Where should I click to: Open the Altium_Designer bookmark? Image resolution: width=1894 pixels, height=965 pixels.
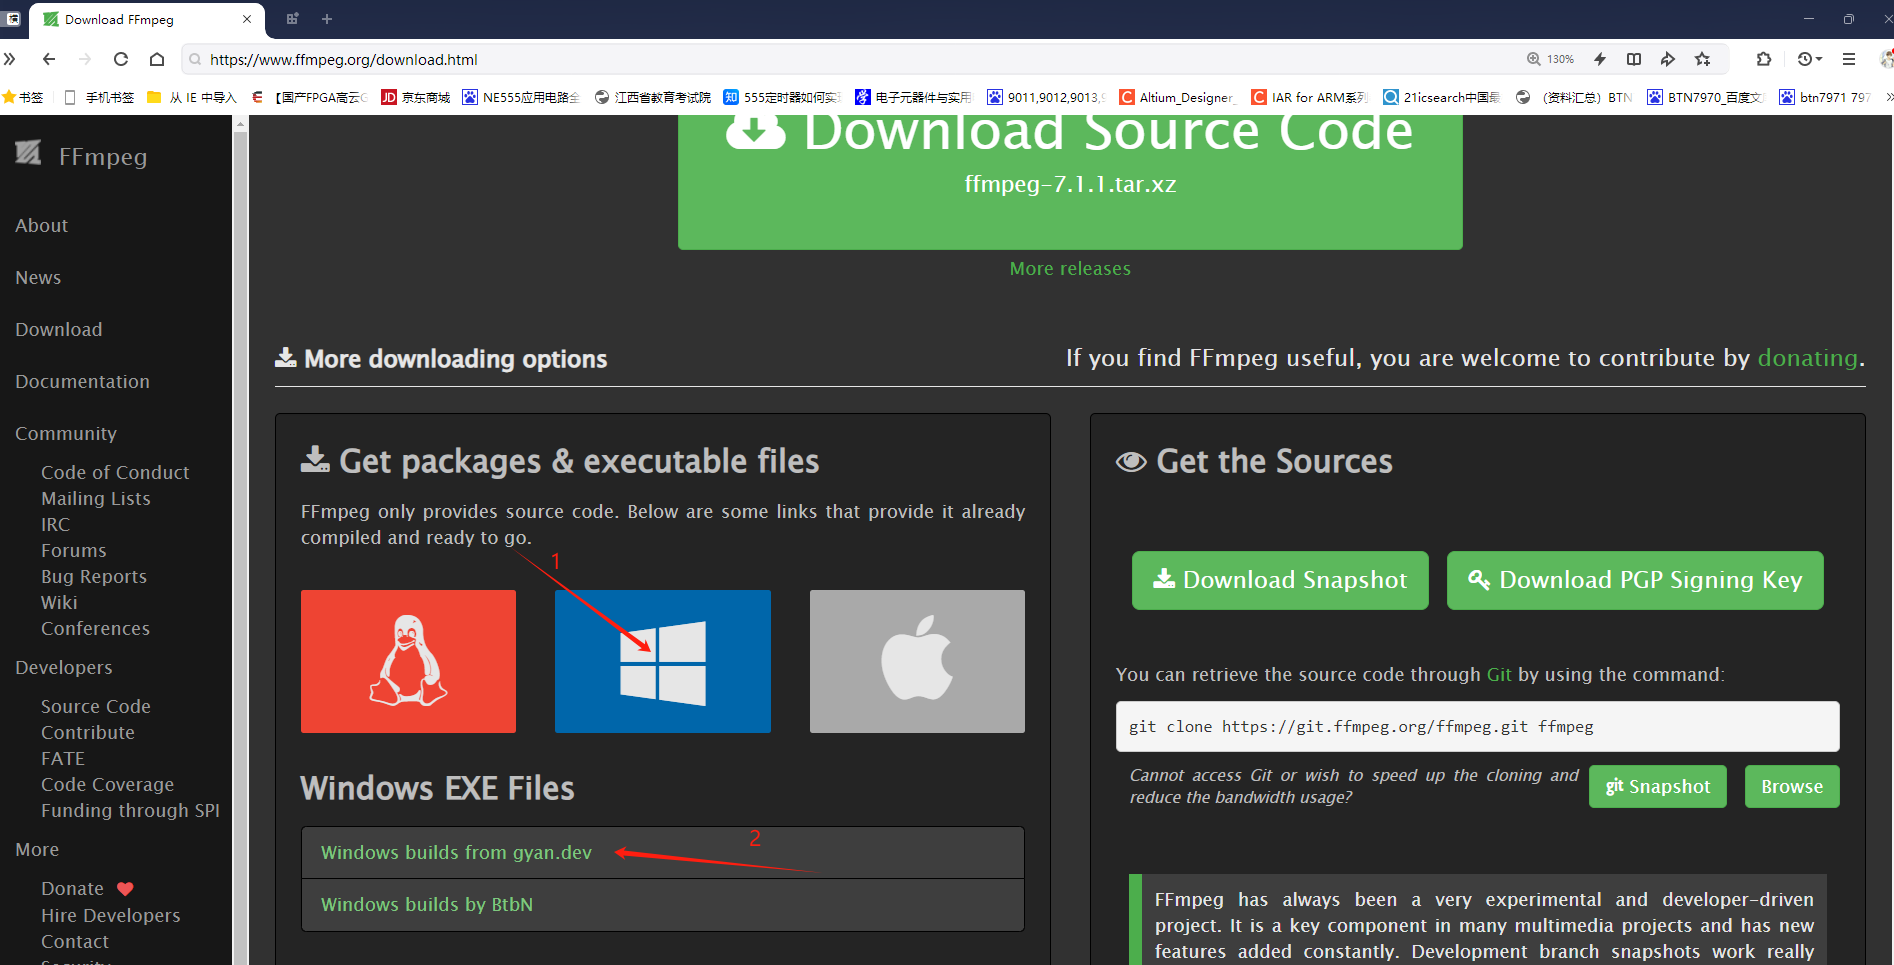(1178, 97)
